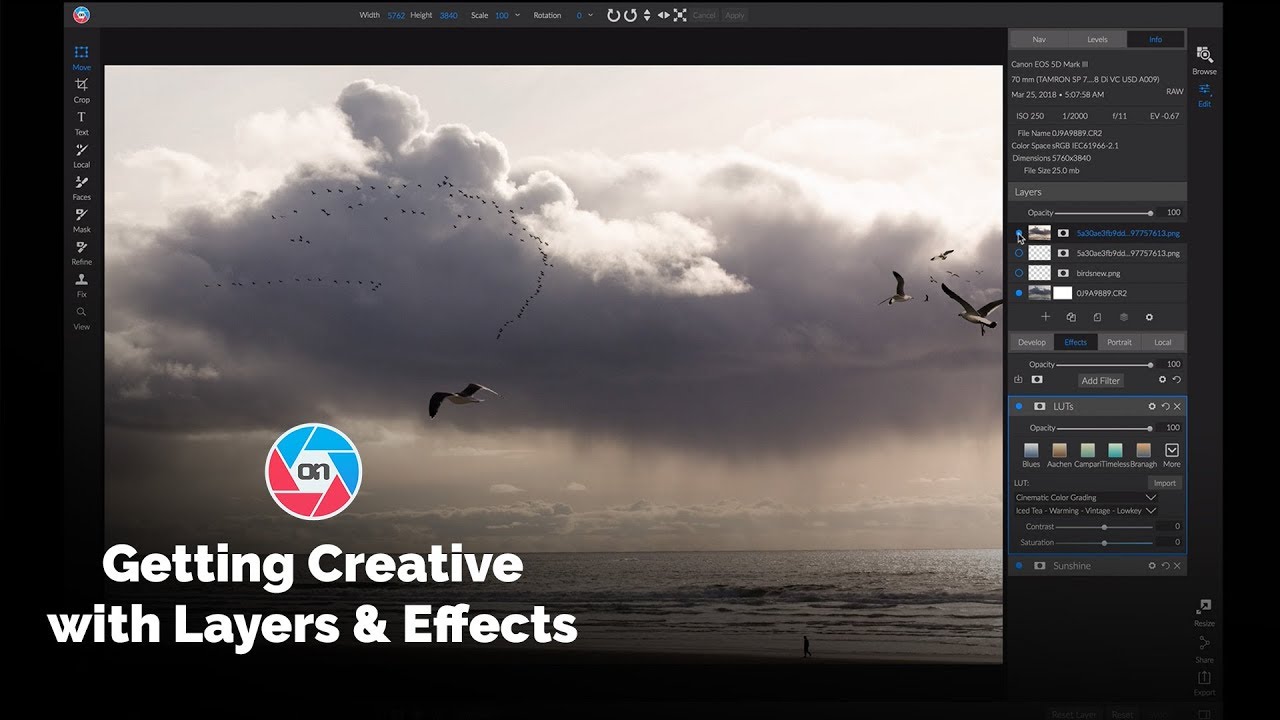Switch to the Nav tab
The width and height of the screenshot is (1280, 720).
tap(1039, 39)
